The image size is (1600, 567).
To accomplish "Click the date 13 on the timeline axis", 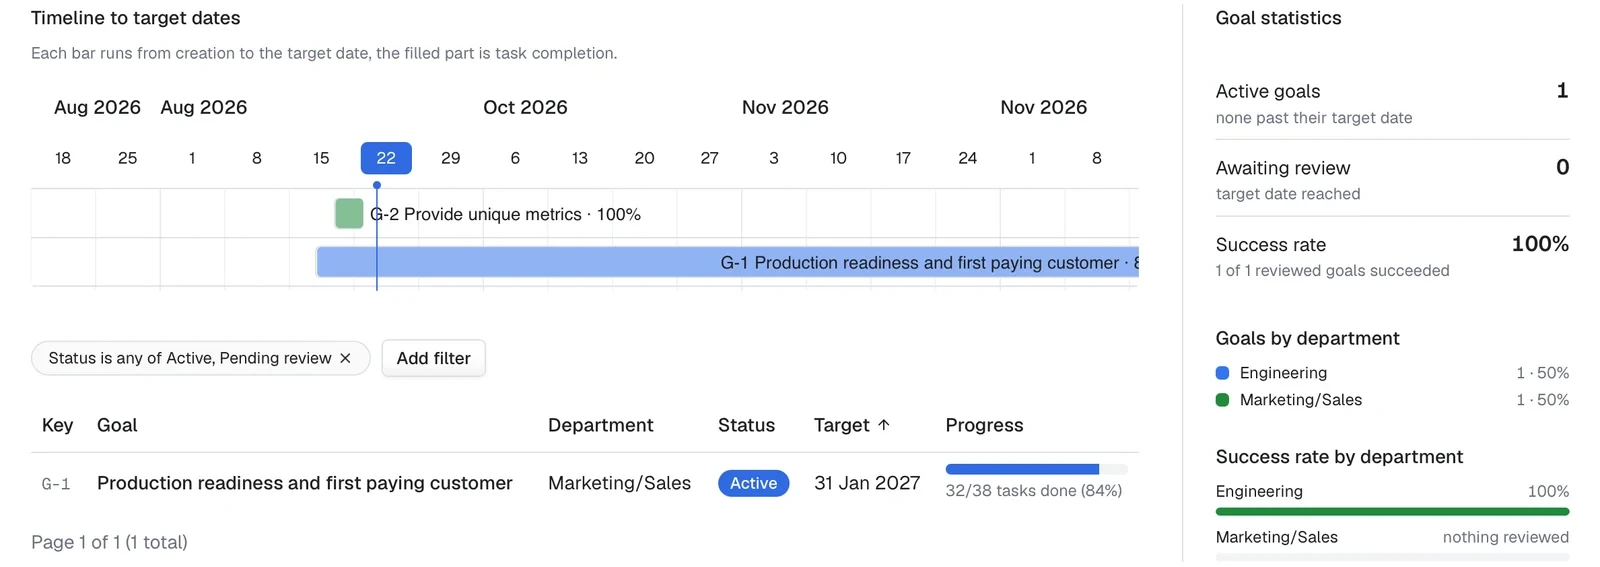I will (580, 158).
